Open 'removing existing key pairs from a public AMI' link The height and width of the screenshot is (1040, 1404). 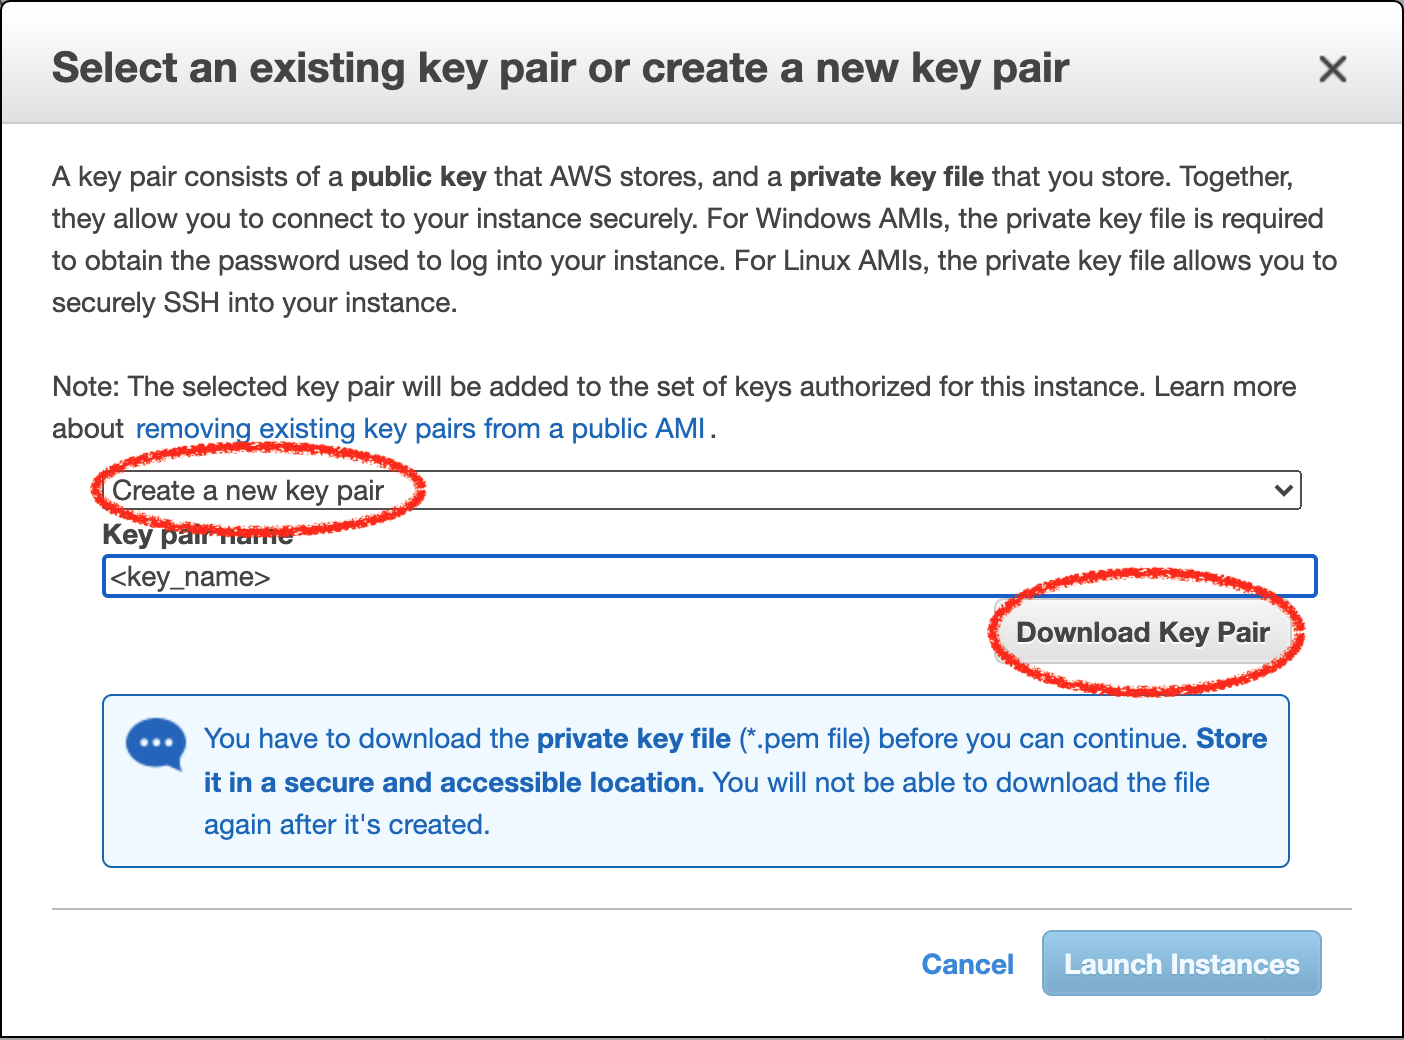click(x=420, y=429)
